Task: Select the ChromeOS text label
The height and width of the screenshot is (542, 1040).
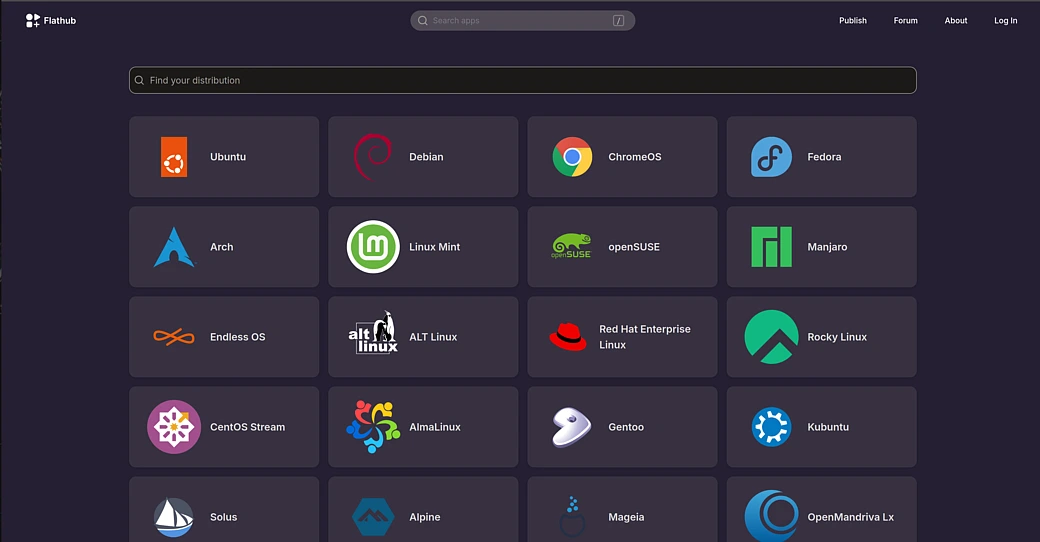Action: tap(635, 157)
